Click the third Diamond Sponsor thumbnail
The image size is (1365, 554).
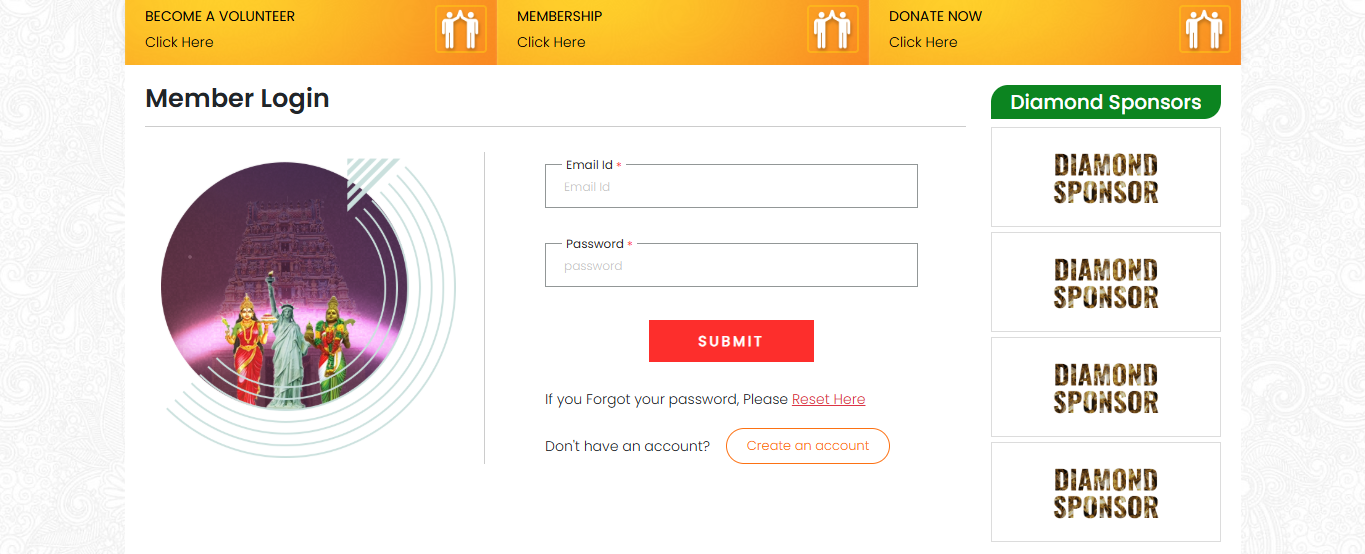click(x=1105, y=387)
